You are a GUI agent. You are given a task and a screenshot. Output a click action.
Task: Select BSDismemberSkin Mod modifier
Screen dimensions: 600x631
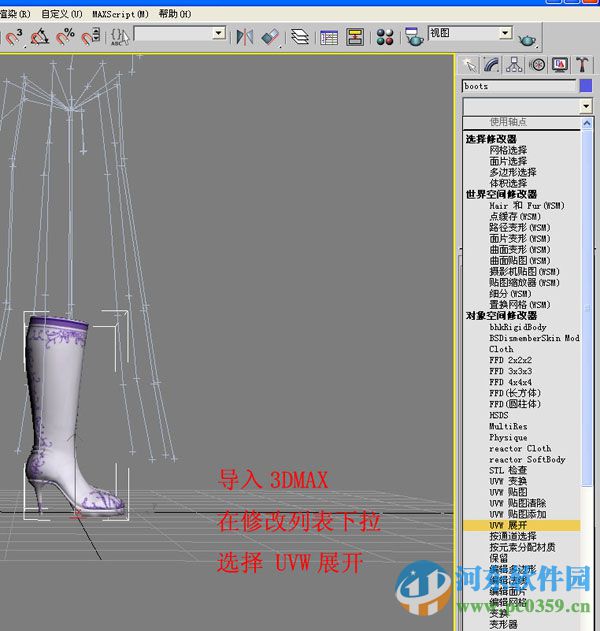534,338
